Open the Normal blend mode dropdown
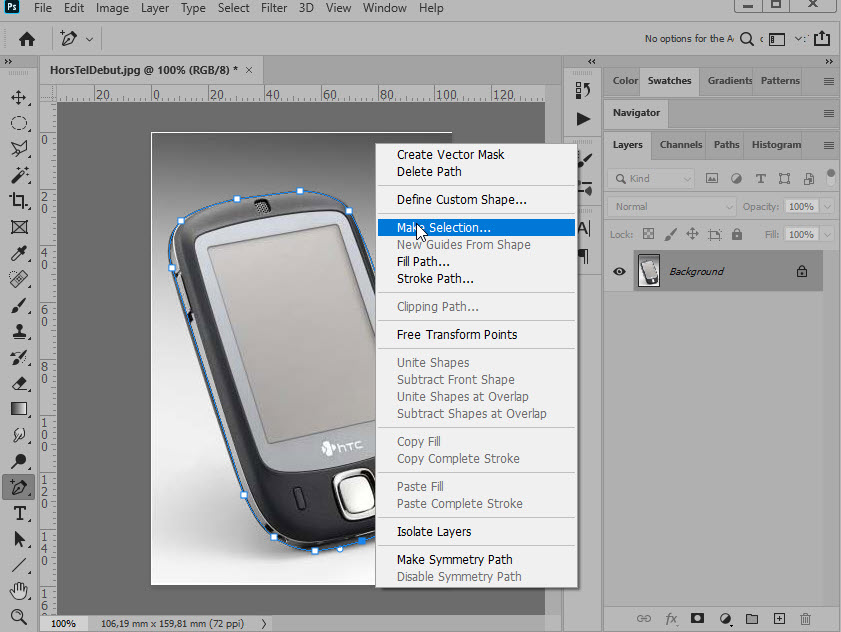 pos(671,207)
